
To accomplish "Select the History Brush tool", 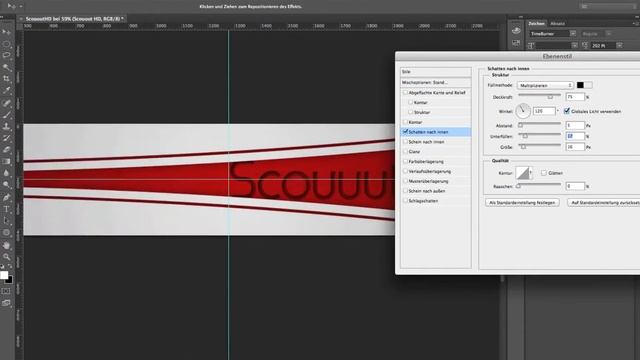I will [x=7, y=138].
